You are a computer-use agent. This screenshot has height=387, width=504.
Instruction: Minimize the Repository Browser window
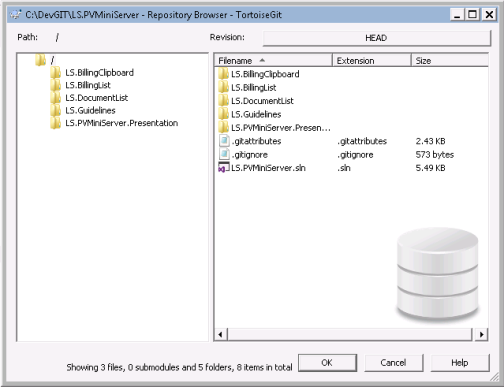pyautogui.click(x=457, y=15)
